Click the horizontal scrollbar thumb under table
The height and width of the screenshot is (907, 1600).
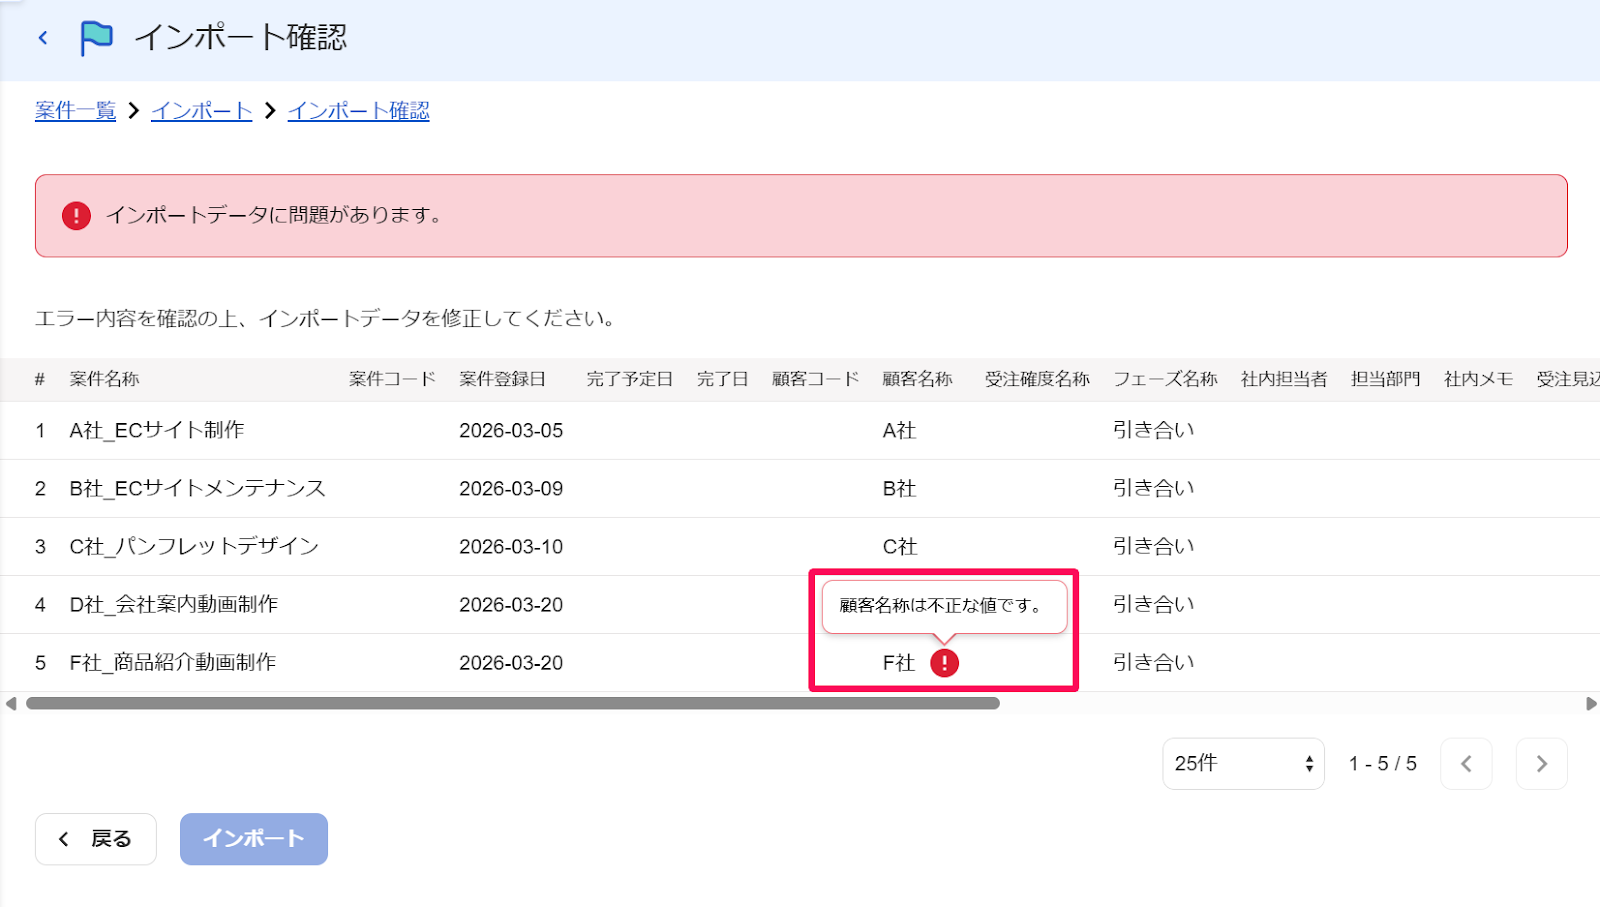pos(513,703)
